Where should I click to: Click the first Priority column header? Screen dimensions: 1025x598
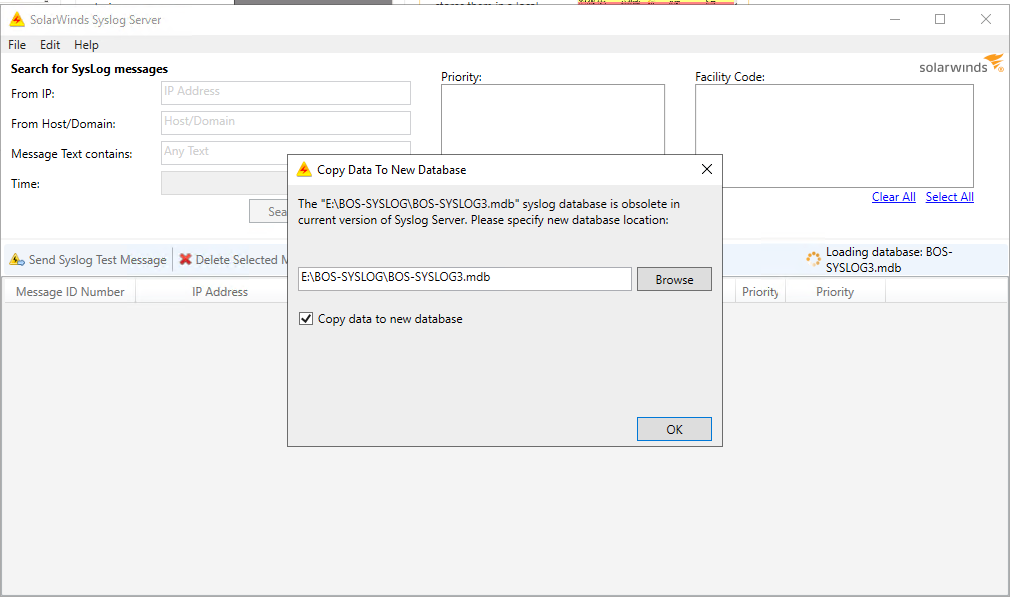click(760, 292)
